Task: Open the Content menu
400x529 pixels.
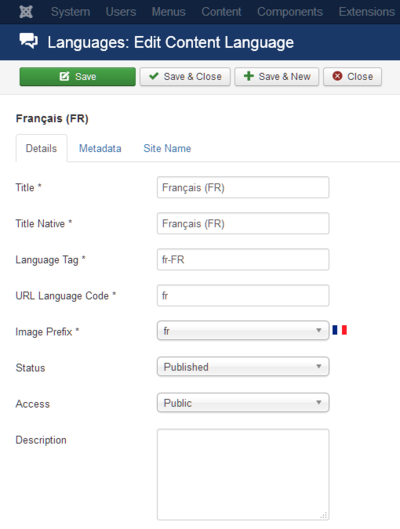Action: tap(221, 12)
